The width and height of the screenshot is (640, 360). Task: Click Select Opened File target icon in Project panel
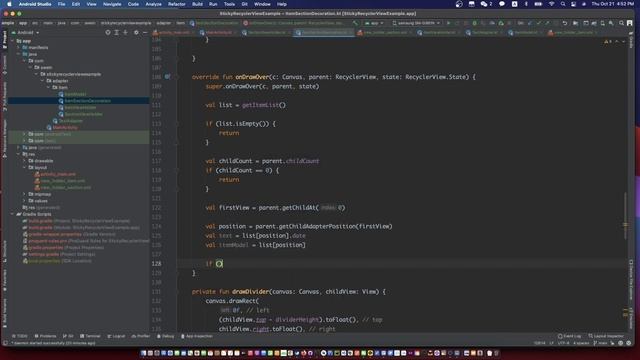point(108,32)
